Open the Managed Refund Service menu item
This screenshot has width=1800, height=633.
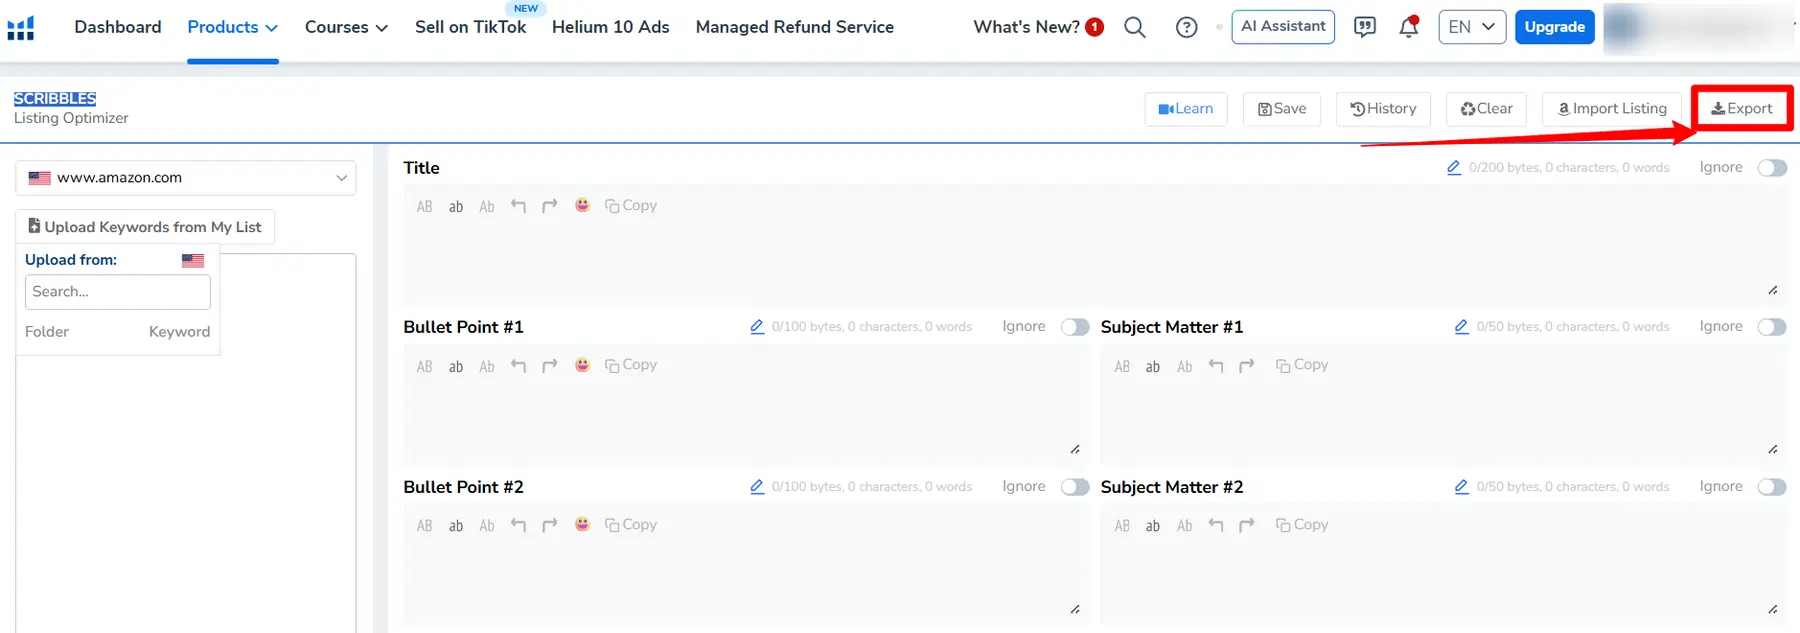click(x=794, y=27)
